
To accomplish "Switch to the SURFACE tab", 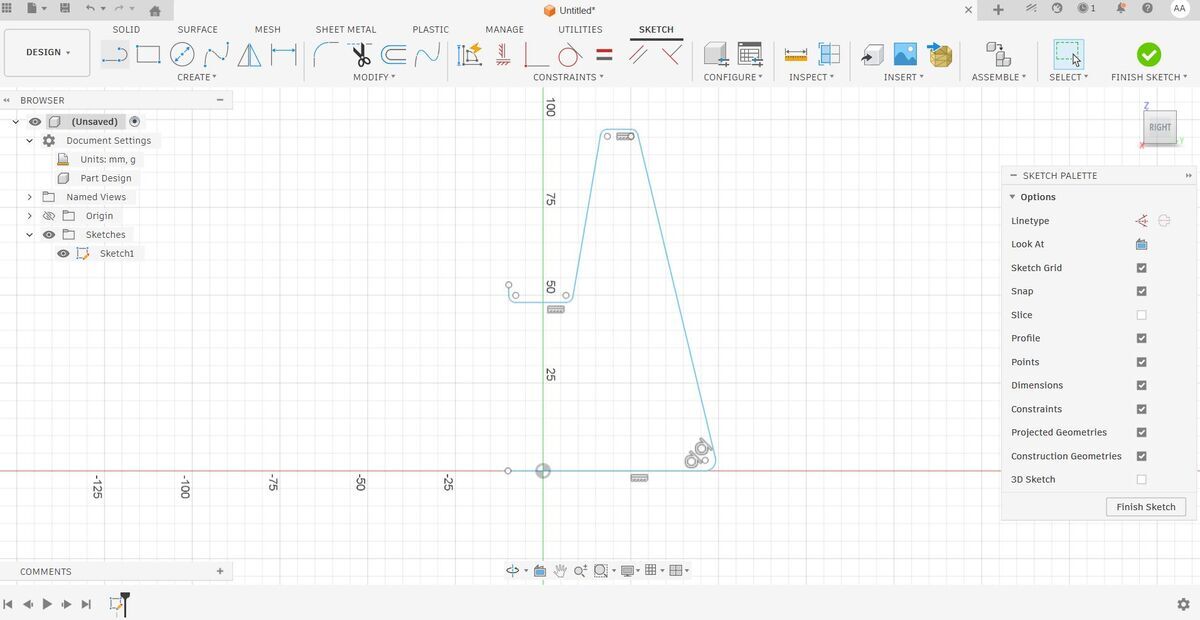I will [197, 29].
